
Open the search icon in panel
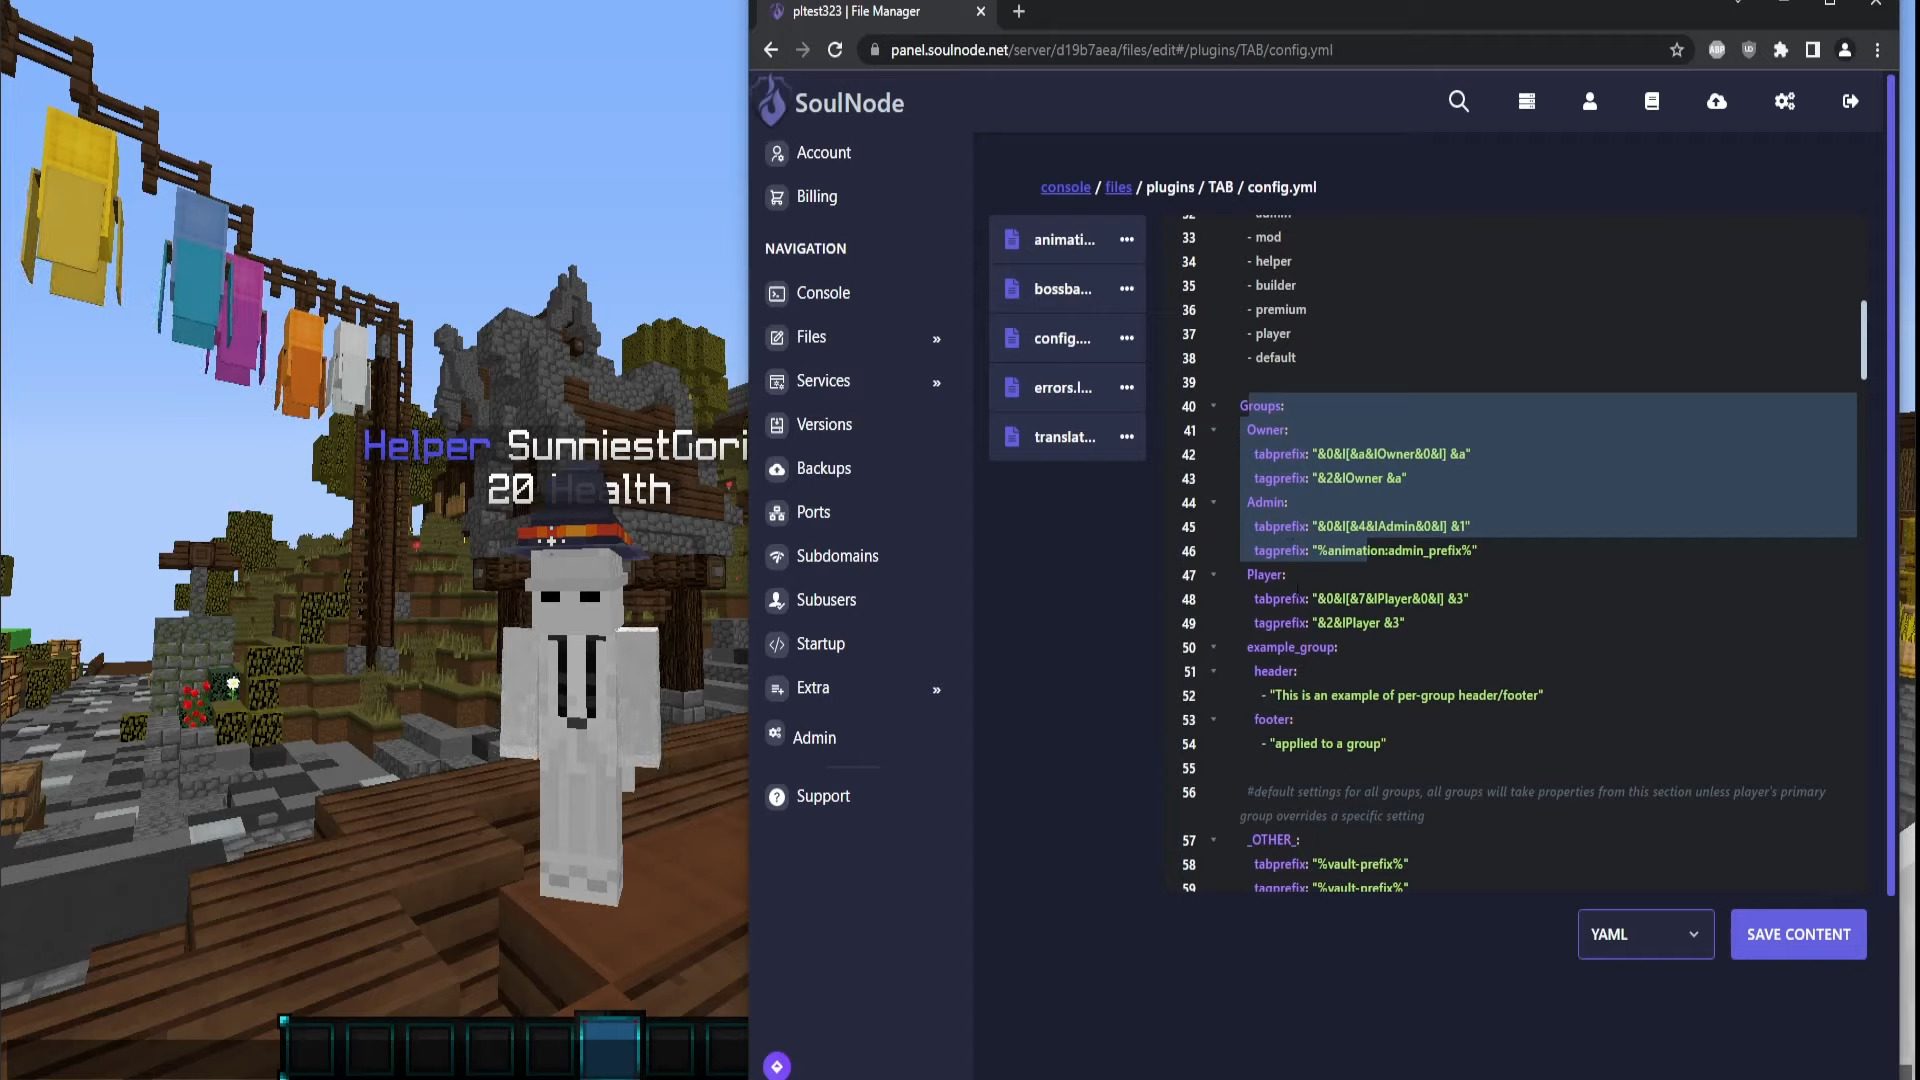point(1458,102)
